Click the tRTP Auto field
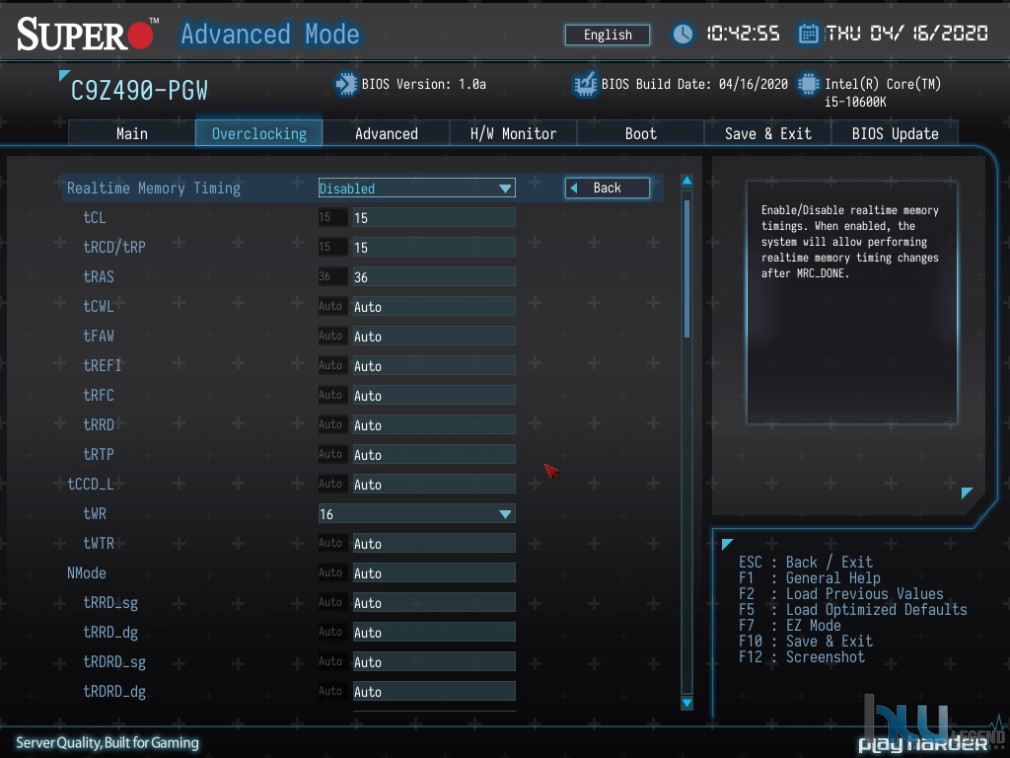Viewport: 1010px width, 758px height. coord(434,455)
